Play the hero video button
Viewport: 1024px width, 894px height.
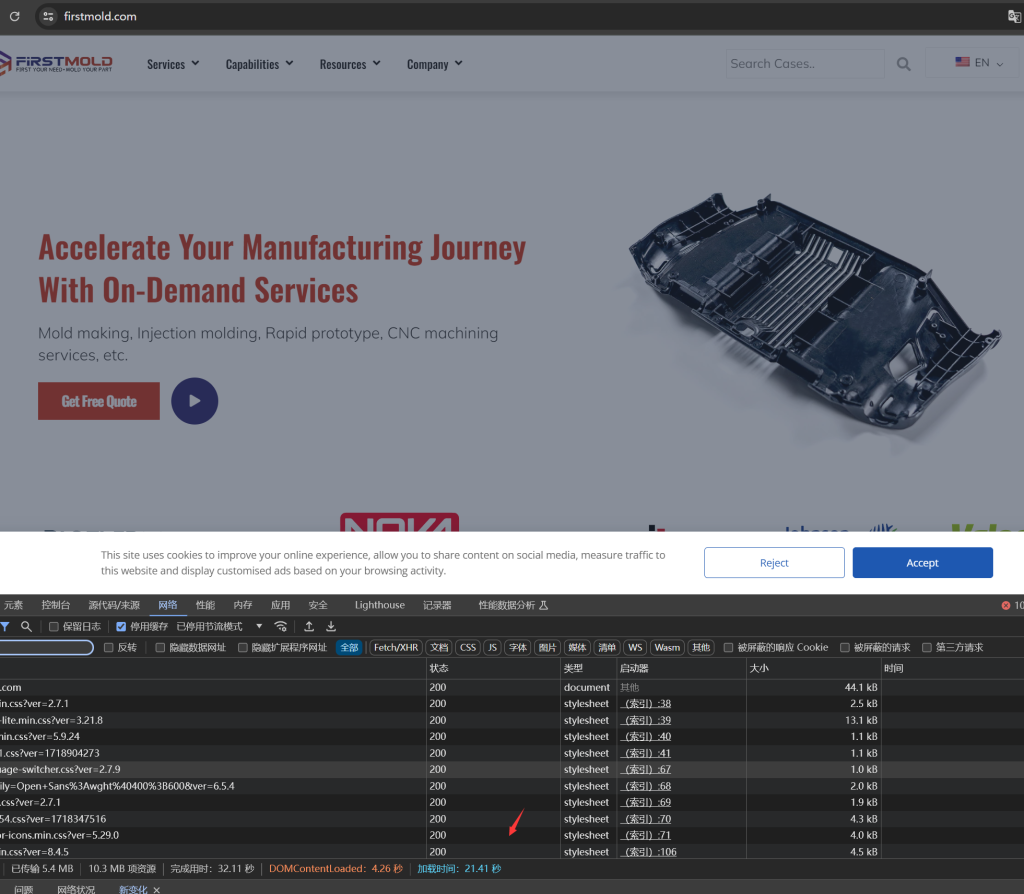pyautogui.click(x=194, y=401)
